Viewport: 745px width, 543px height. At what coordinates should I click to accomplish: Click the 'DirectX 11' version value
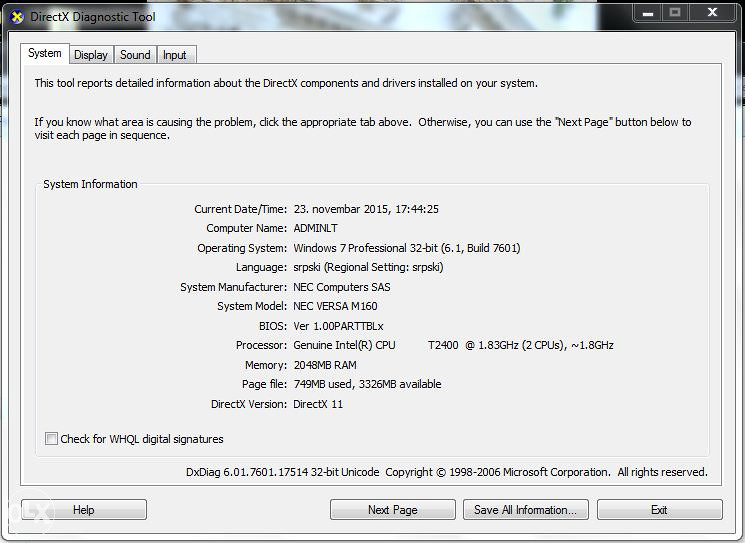[318, 404]
